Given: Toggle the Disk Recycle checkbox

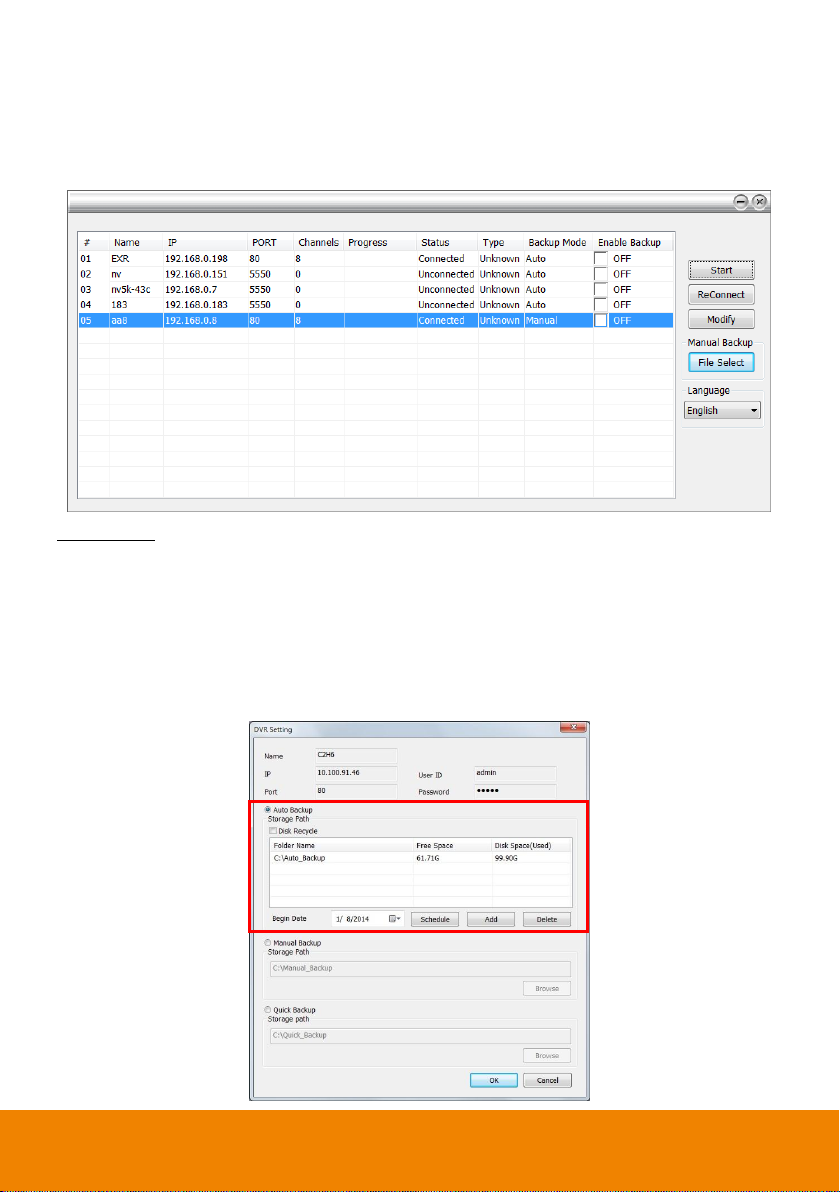Looking at the screenshot, I should 273,831.
